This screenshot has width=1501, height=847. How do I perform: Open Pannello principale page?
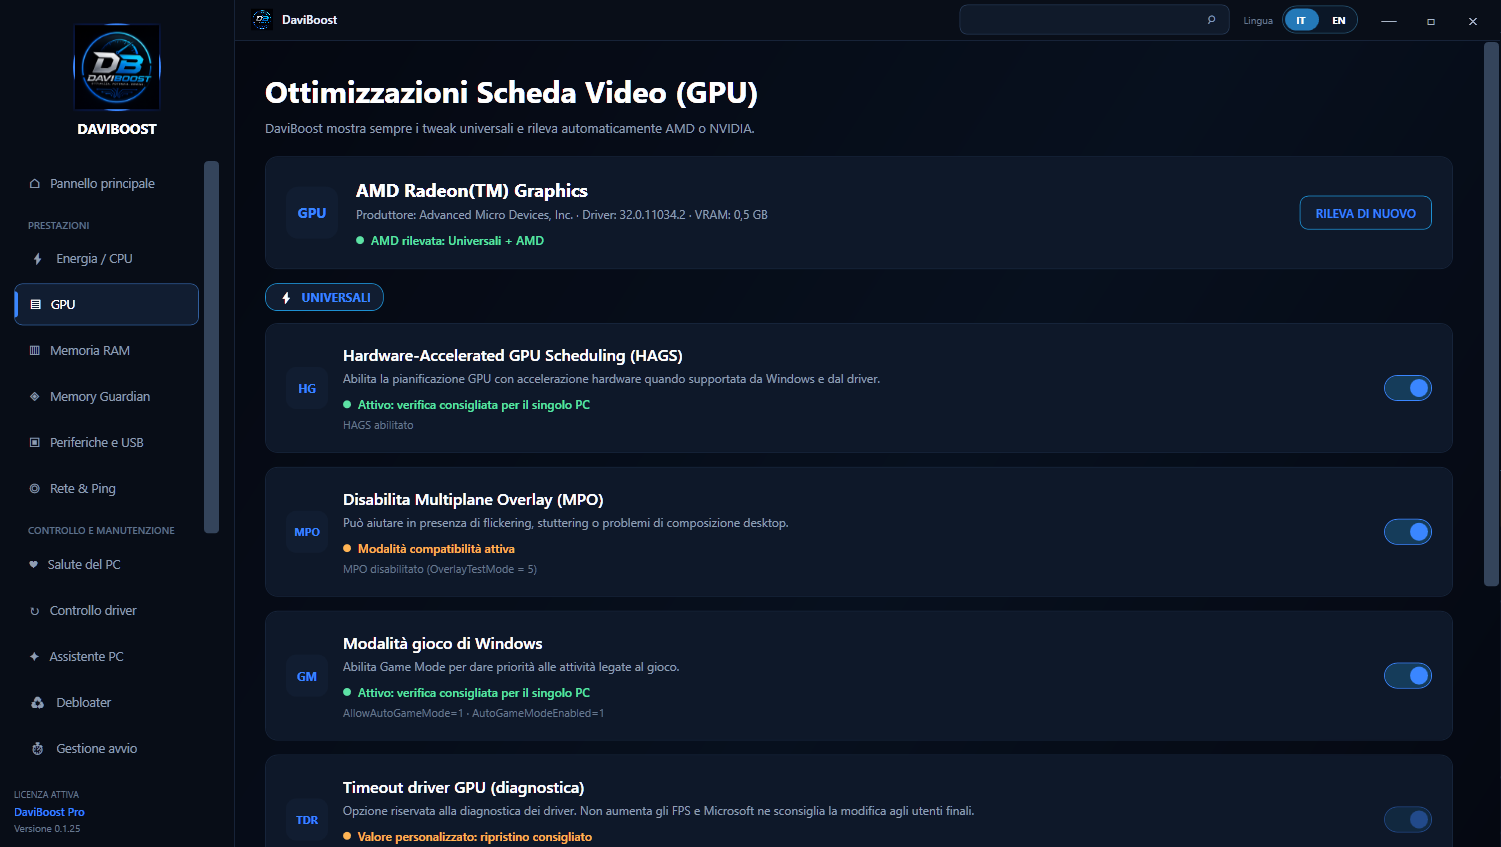pos(107,184)
